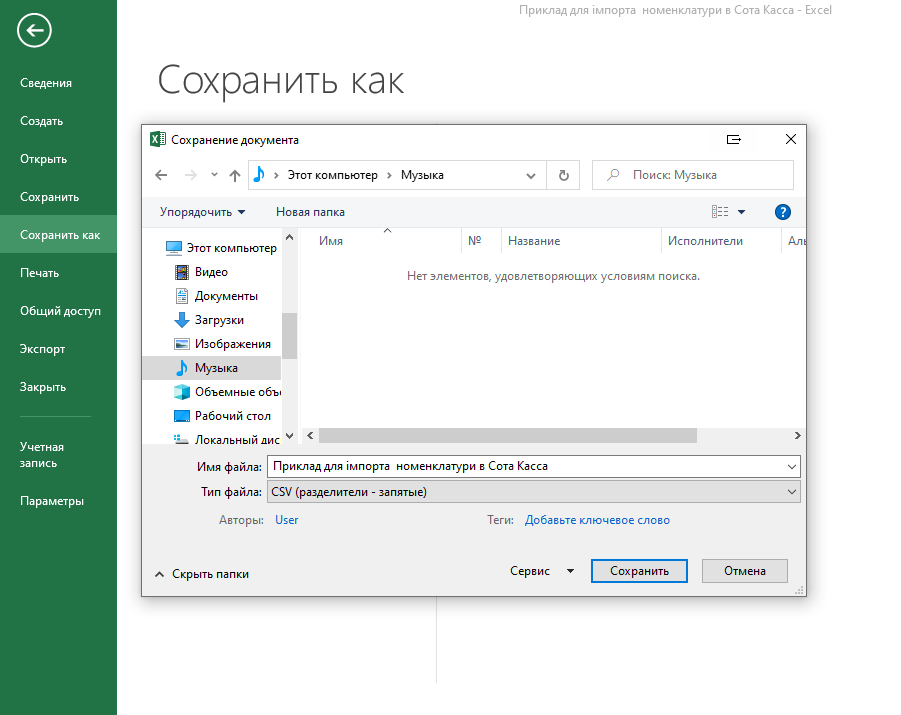
Task: Click the Отмена button
Action: coord(745,571)
